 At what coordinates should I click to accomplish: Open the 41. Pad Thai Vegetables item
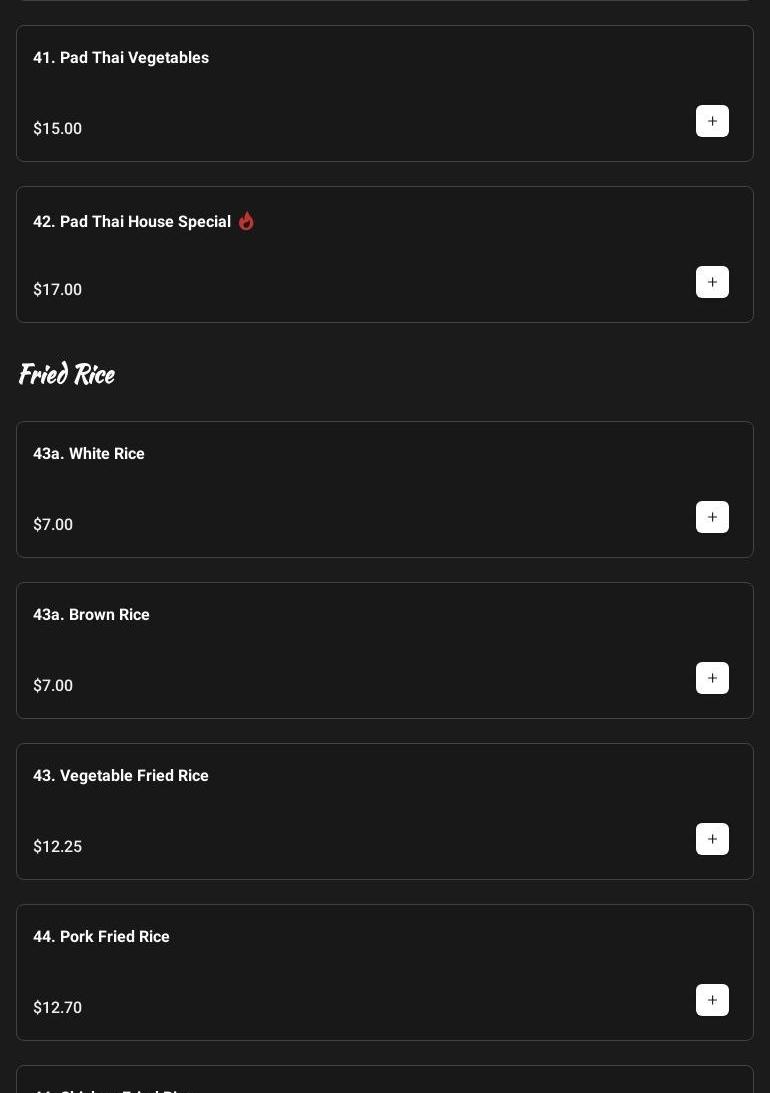pyautogui.click(x=121, y=58)
